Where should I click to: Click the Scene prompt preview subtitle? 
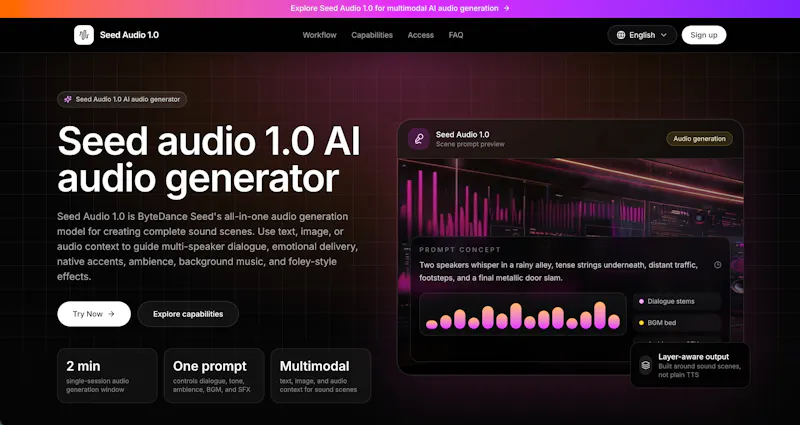(470, 144)
